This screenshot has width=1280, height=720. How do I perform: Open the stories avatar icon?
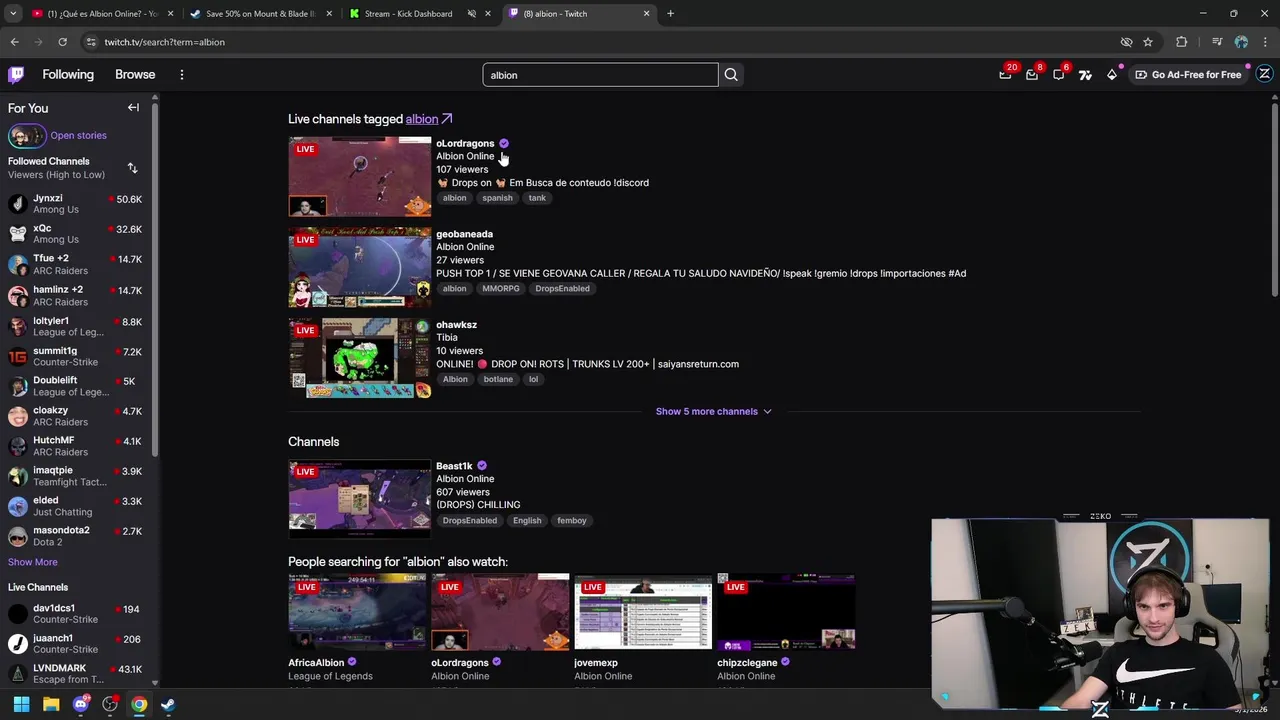pyautogui.click(x=26, y=135)
